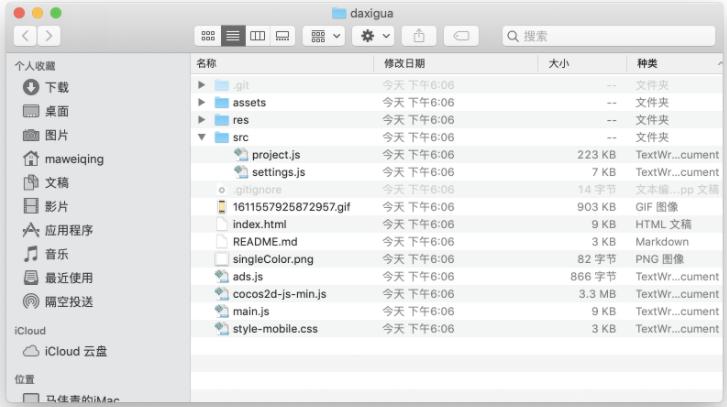Sort by 大小 column header
Image resolution: width=727 pixels, height=407 pixels.
558,63
